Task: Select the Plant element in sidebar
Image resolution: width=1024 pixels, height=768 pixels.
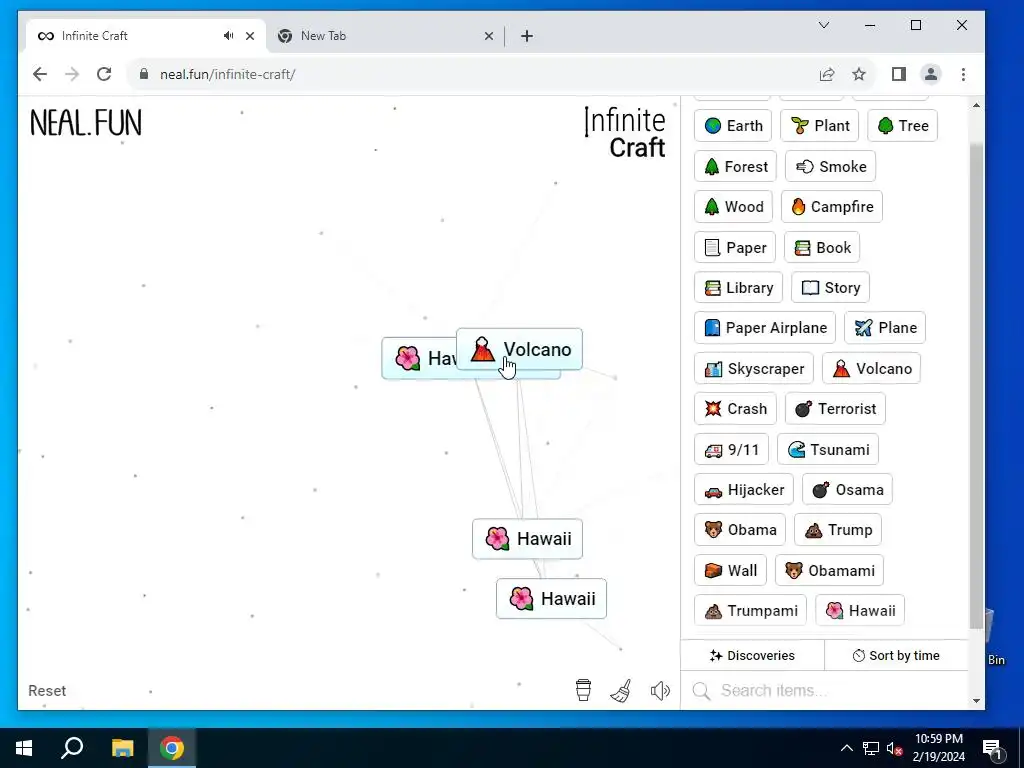Action: [x=820, y=125]
